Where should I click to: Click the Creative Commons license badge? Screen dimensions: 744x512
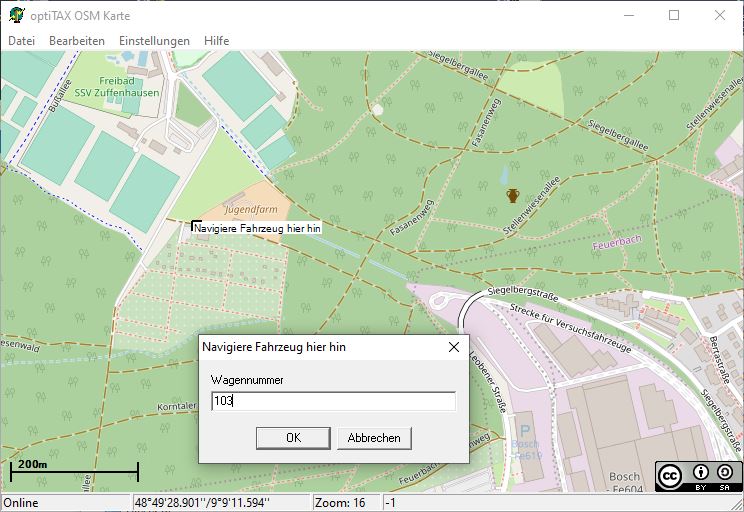point(698,476)
